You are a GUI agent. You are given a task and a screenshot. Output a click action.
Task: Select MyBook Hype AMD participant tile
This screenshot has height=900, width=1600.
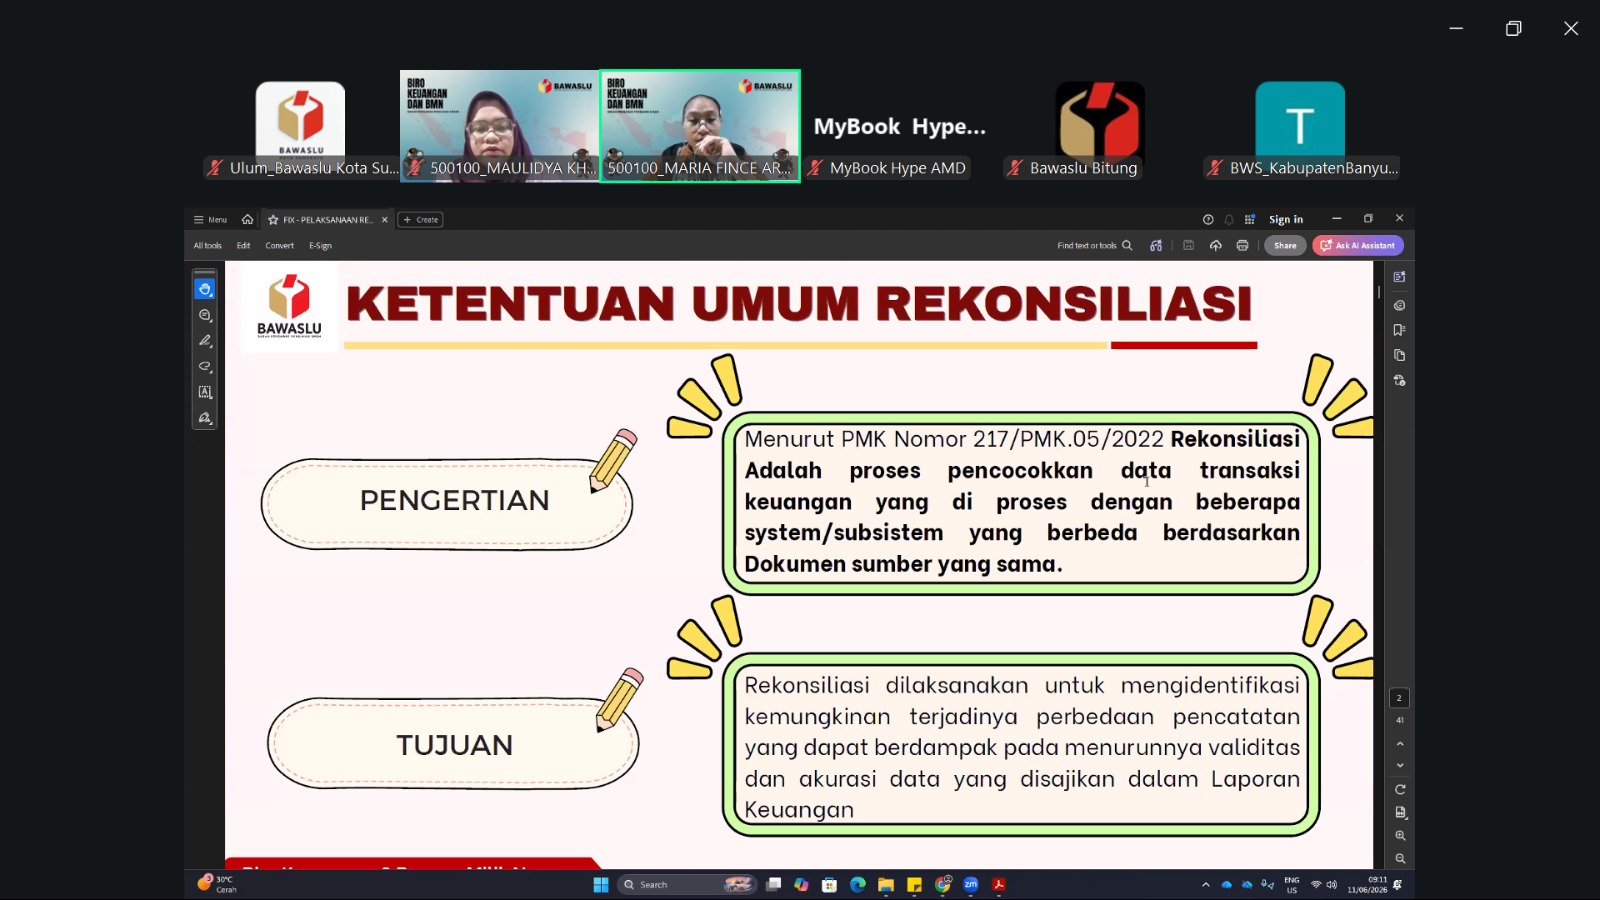(x=899, y=127)
